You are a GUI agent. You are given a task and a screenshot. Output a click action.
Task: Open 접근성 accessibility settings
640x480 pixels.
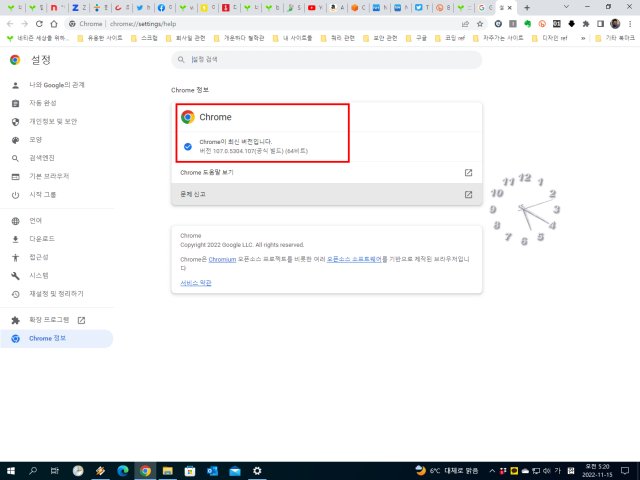[57, 257]
